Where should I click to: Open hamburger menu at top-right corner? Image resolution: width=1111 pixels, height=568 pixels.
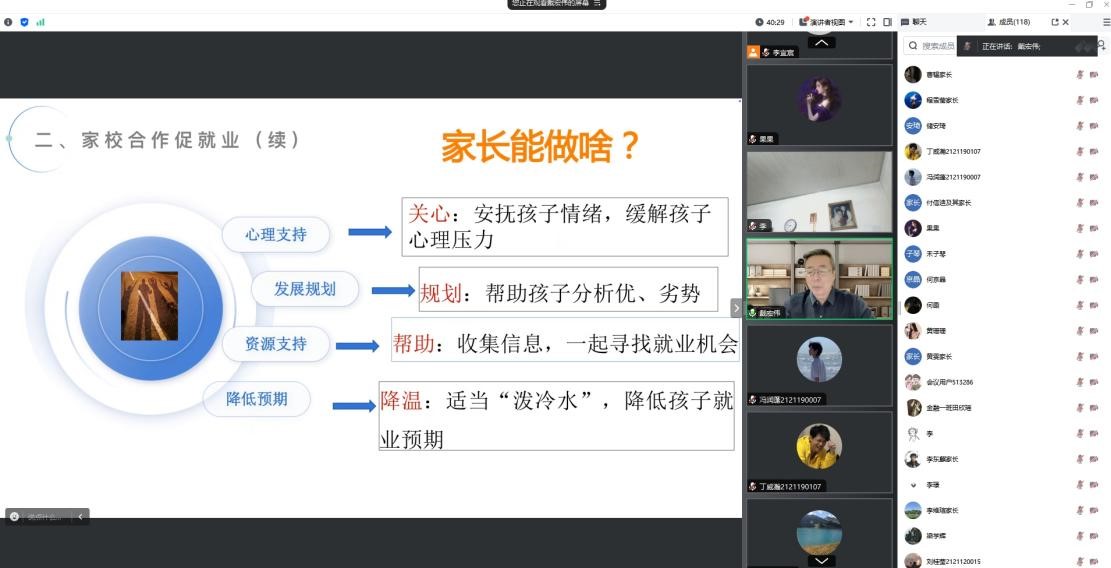coord(1105,22)
